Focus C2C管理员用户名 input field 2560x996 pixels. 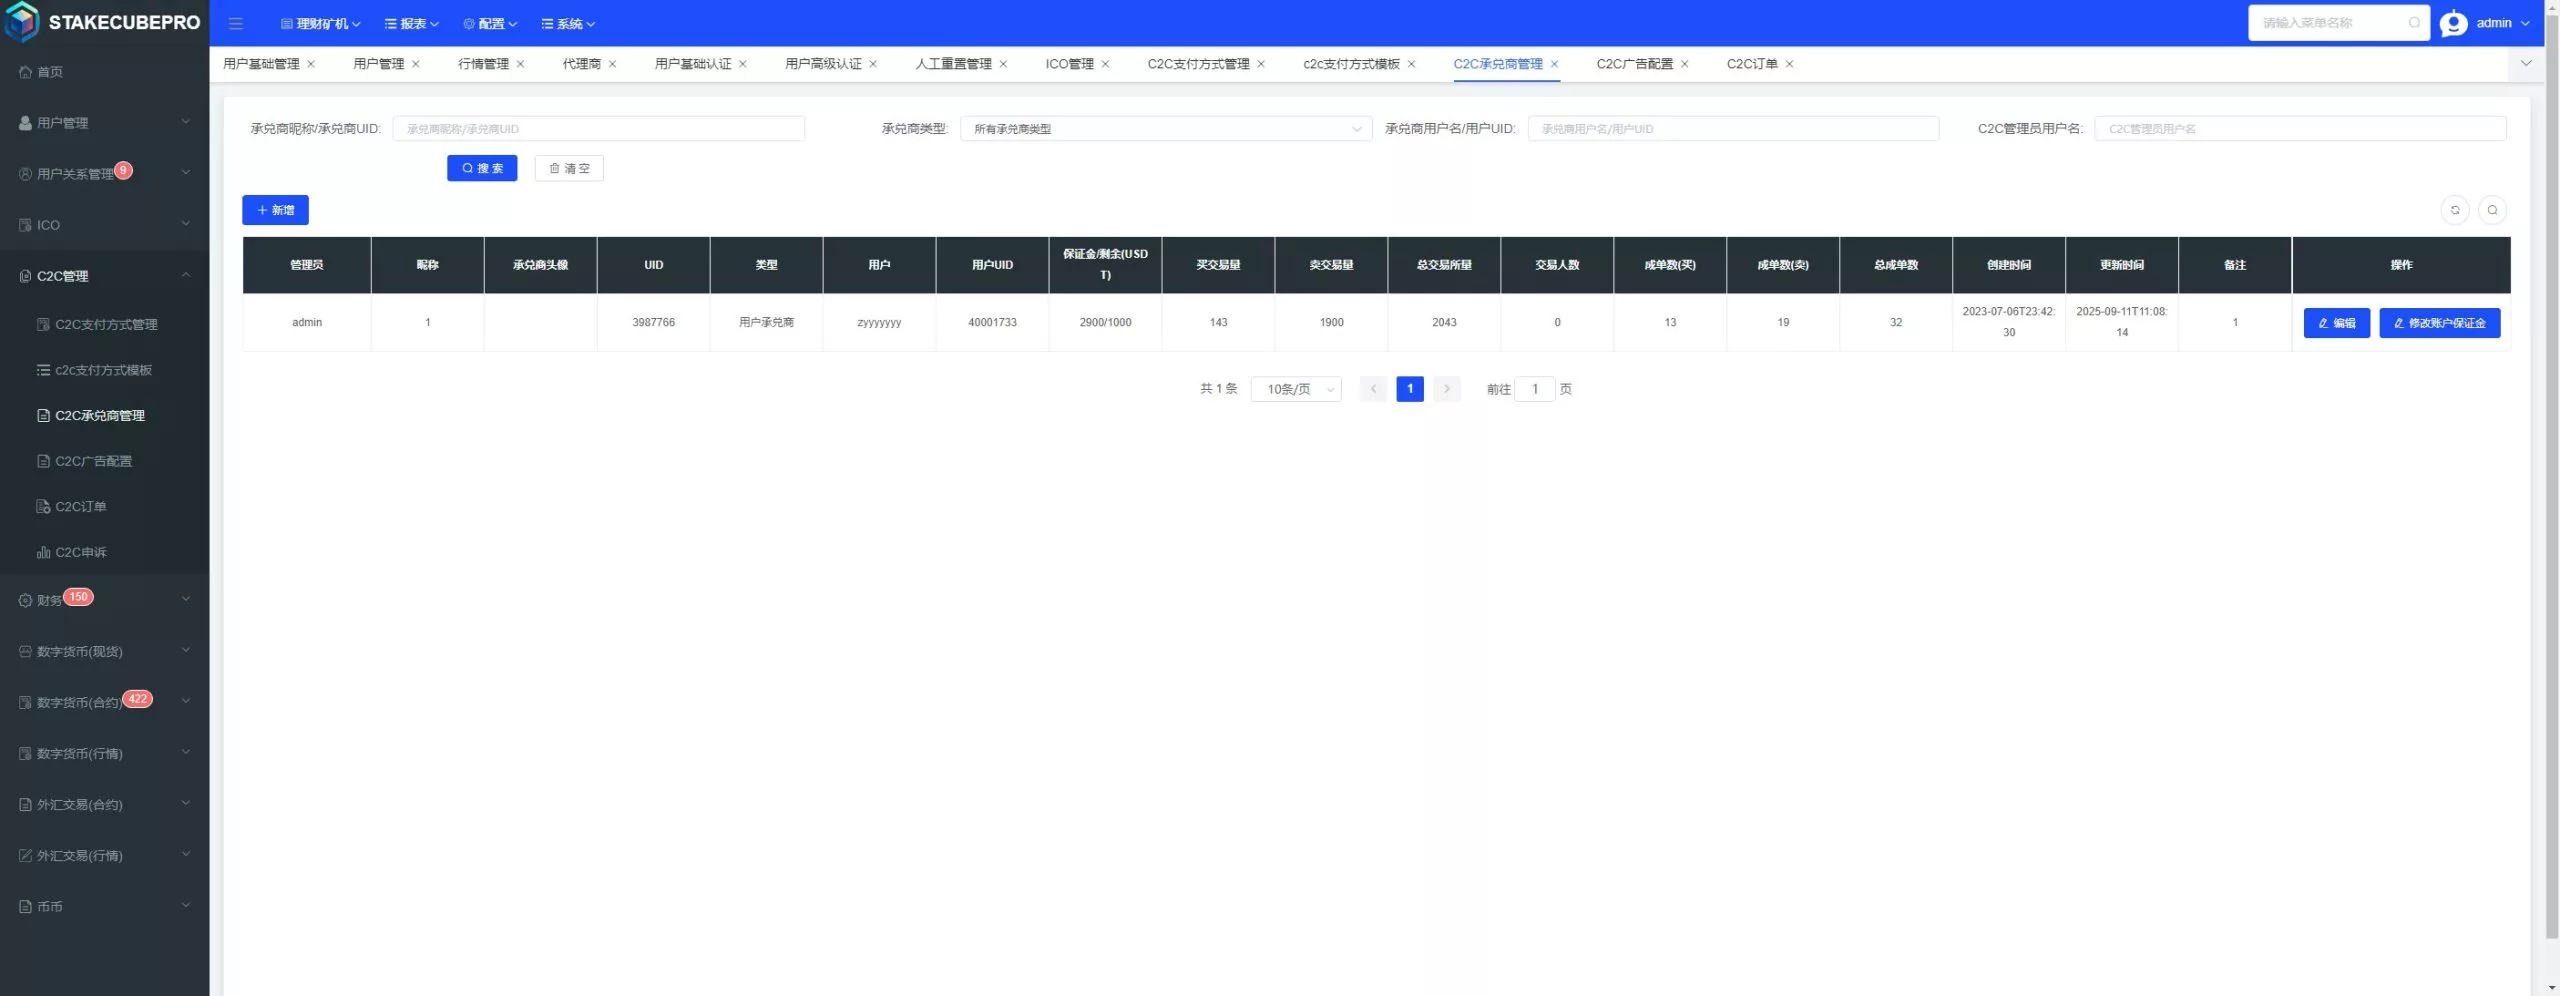(x=2300, y=129)
